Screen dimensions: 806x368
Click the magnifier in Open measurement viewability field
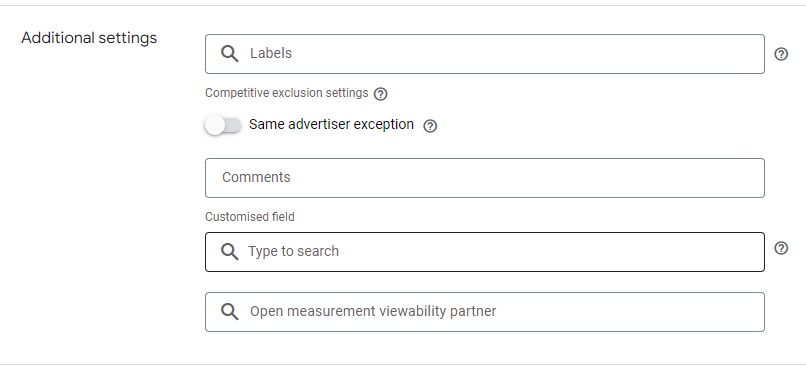[229, 311]
